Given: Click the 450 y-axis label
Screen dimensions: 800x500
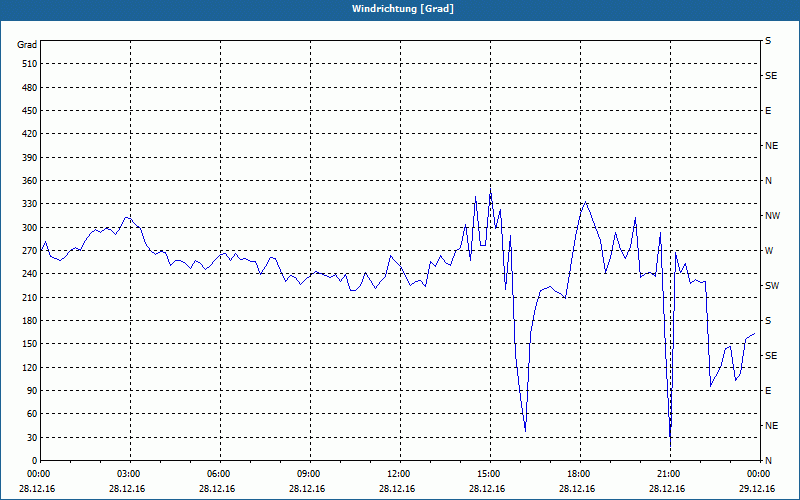Looking at the screenshot, I should [30, 111].
